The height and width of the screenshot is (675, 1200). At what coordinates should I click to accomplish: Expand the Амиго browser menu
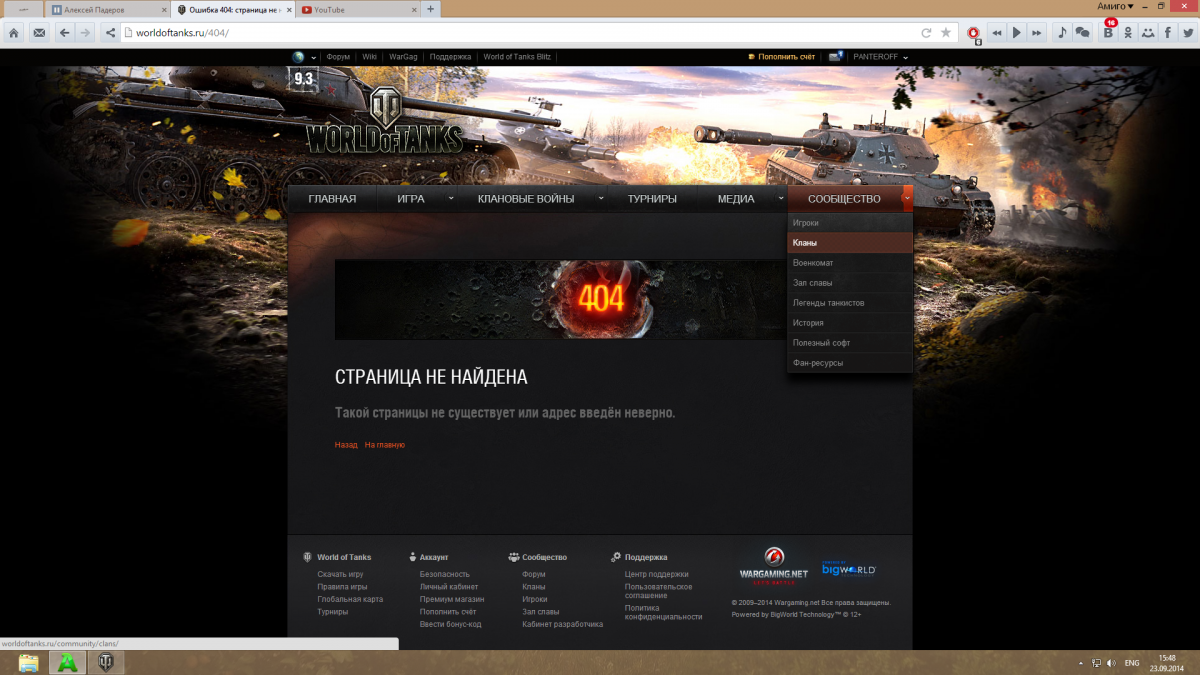pos(1116,6)
